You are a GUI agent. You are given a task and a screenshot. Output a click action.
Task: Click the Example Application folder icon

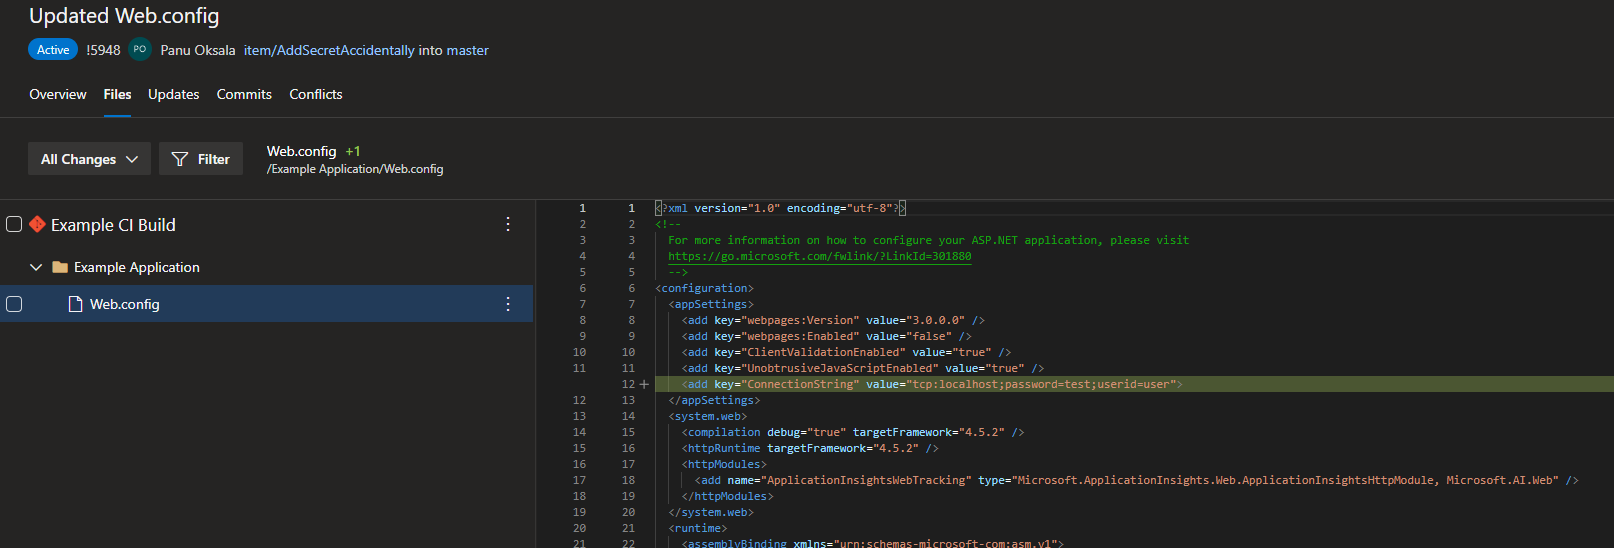(60, 267)
